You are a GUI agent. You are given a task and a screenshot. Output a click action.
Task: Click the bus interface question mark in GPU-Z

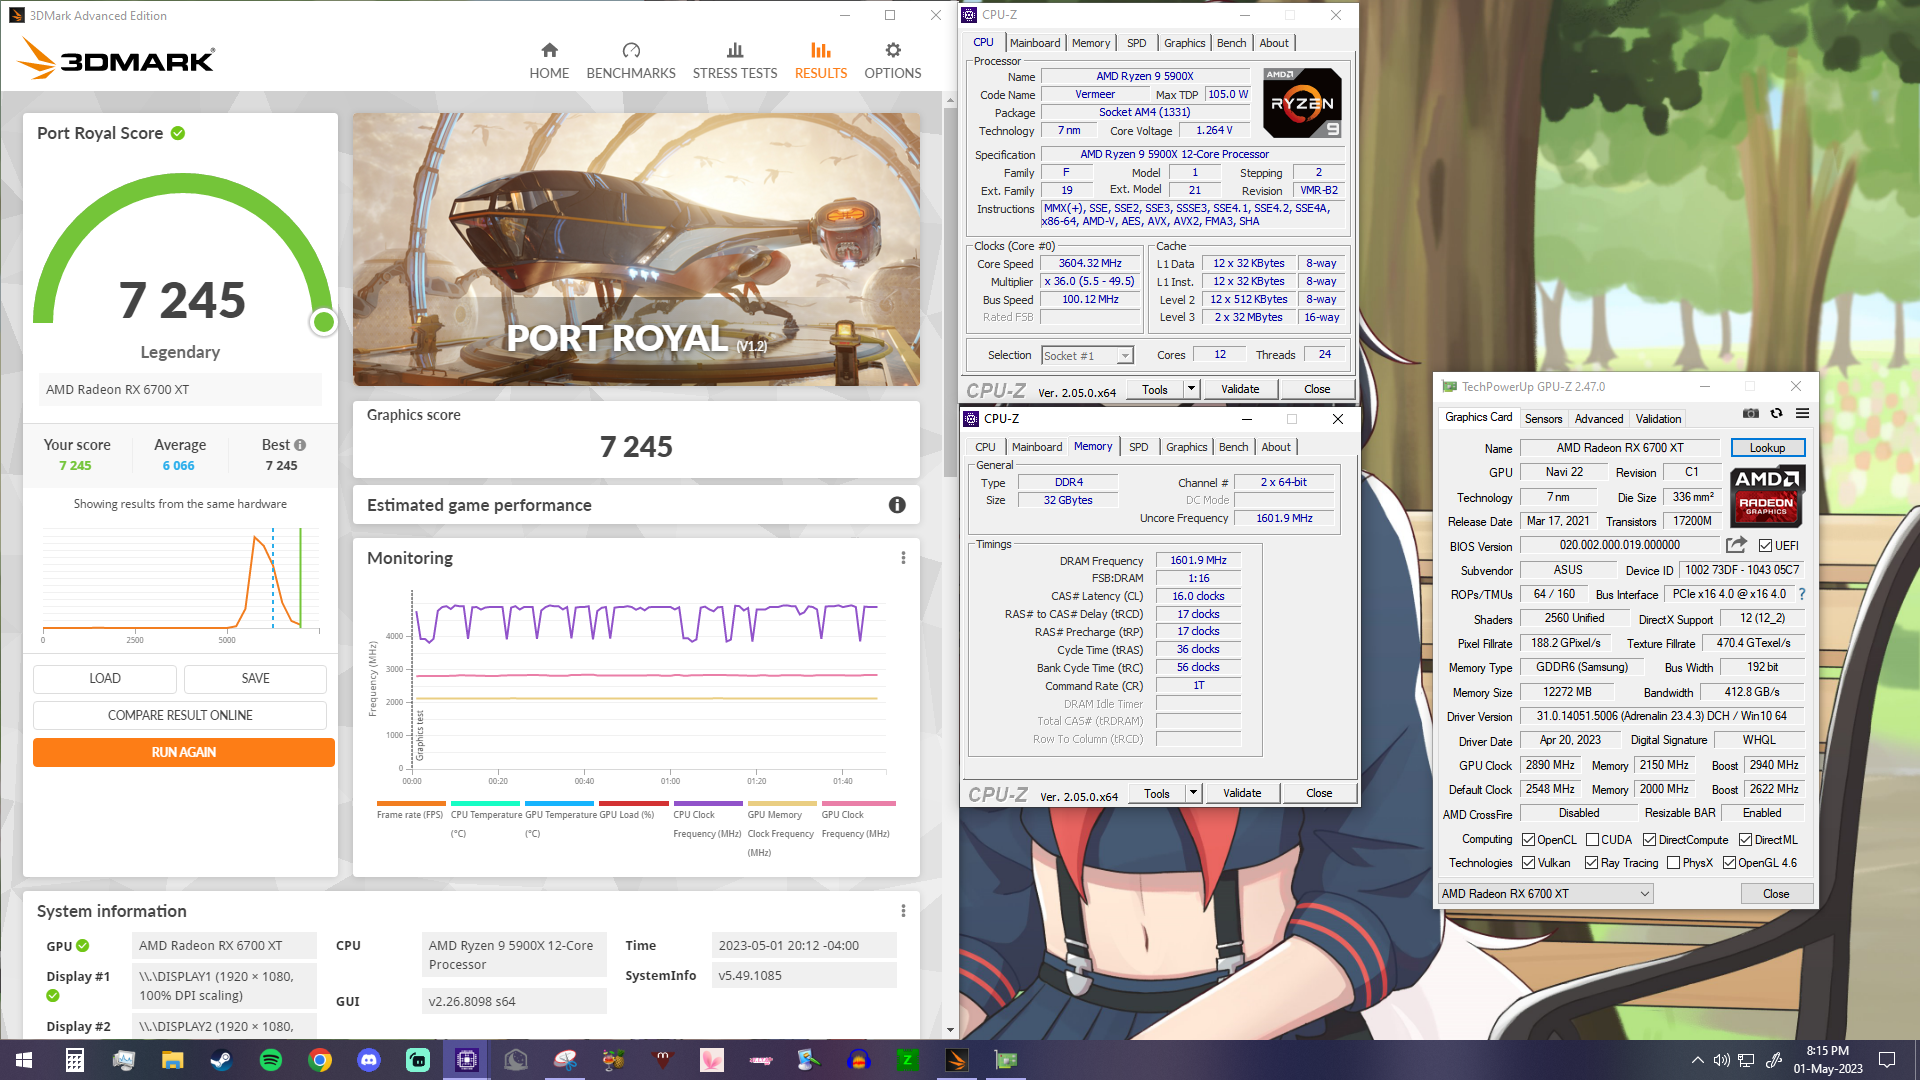[x=1802, y=594]
